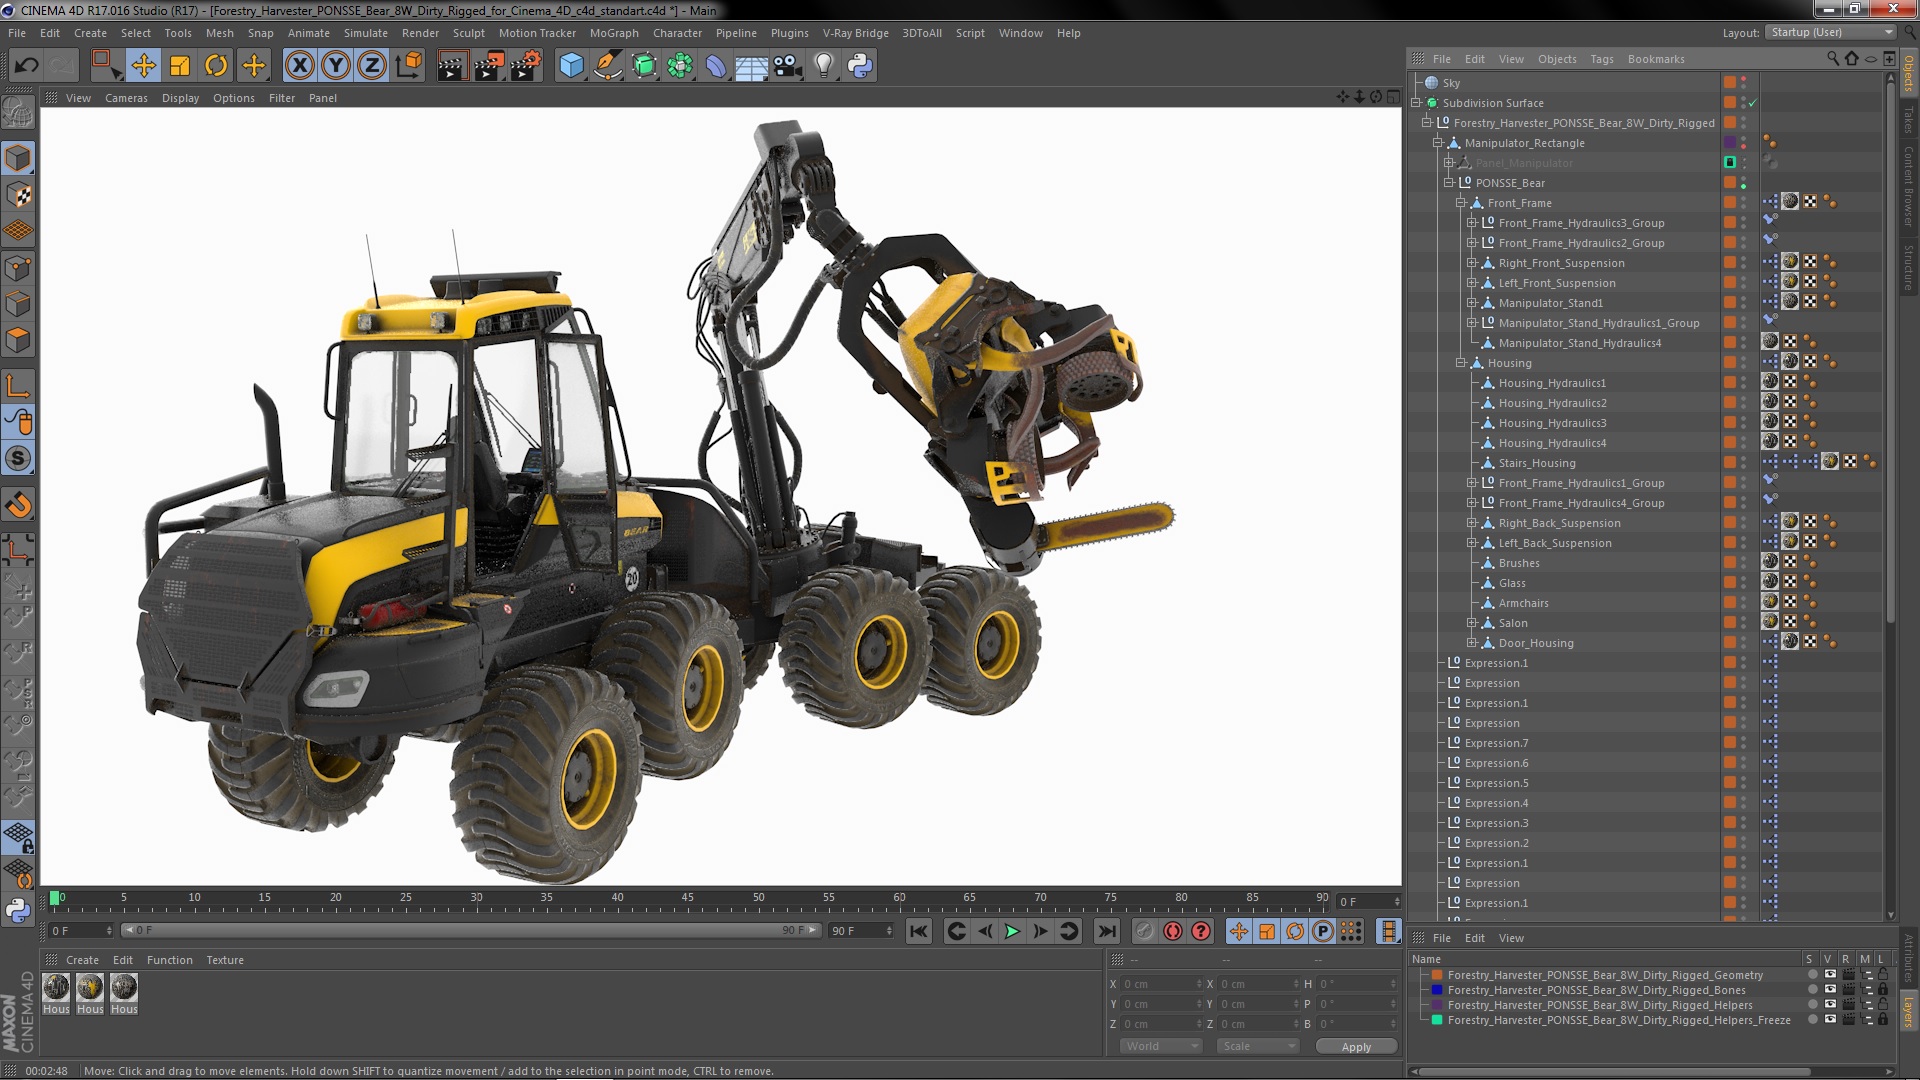Add a Camera object
Image resolution: width=1920 pixels, height=1080 pixels.
(x=787, y=66)
